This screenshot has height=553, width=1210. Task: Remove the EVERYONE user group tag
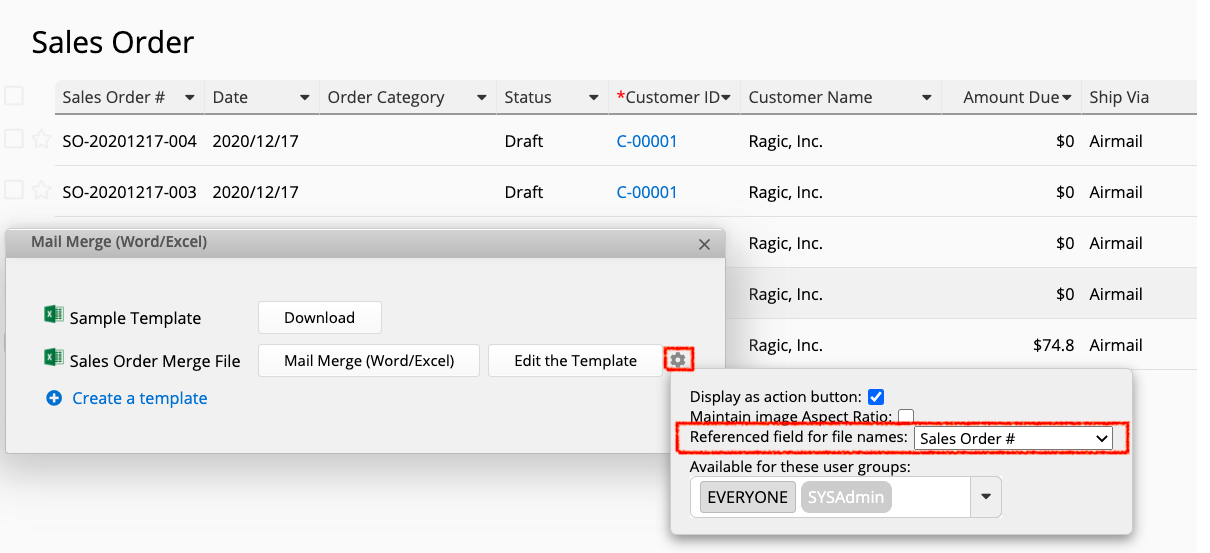click(x=747, y=497)
